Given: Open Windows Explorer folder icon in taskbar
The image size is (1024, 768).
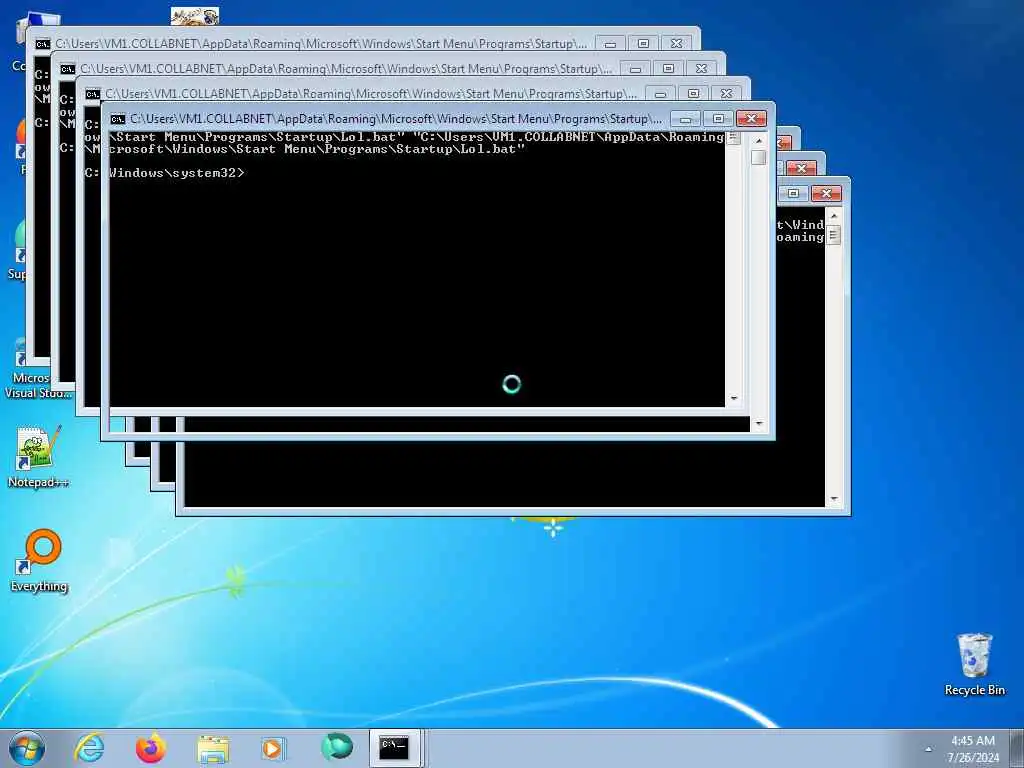Looking at the screenshot, I should pos(213,748).
